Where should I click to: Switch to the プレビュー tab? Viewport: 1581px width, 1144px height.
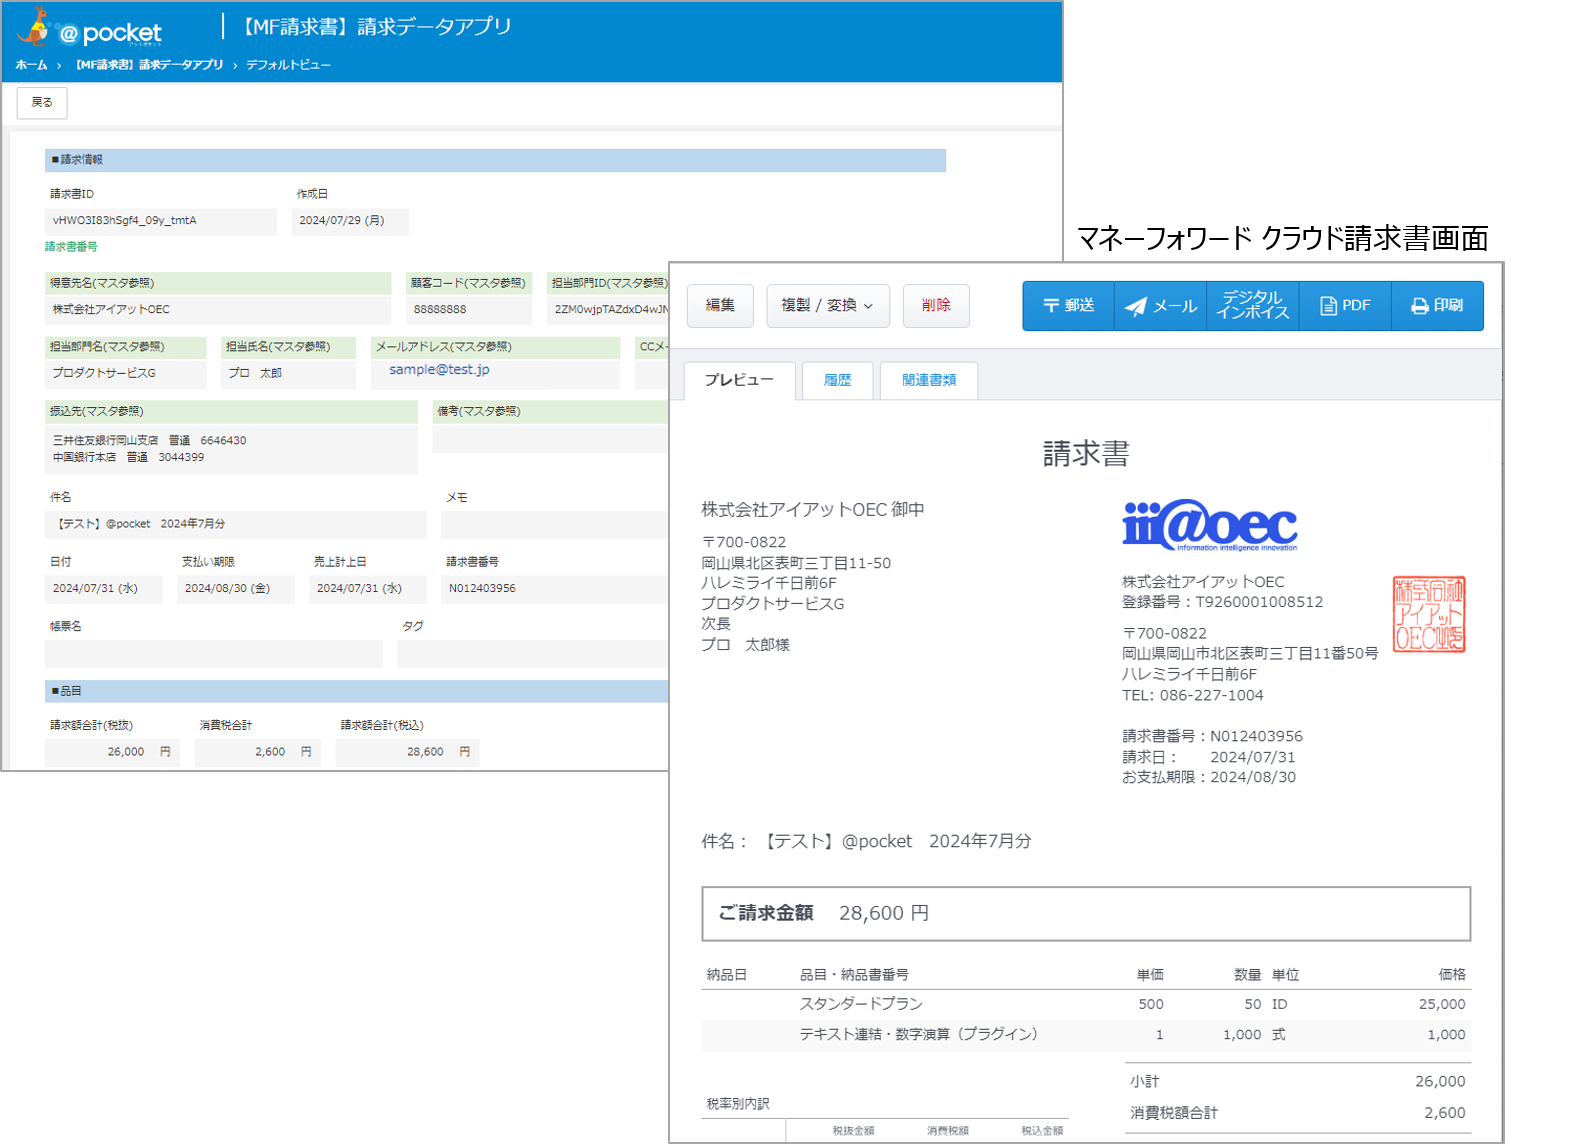pos(739,380)
